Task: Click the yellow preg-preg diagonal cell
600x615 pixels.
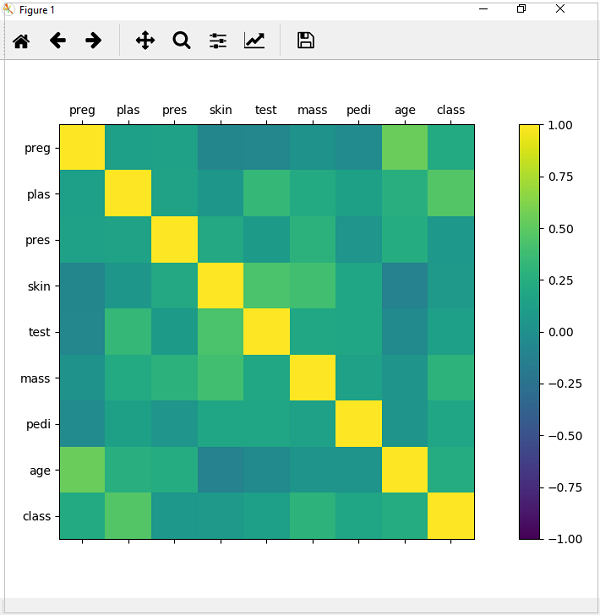Action: point(82,148)
